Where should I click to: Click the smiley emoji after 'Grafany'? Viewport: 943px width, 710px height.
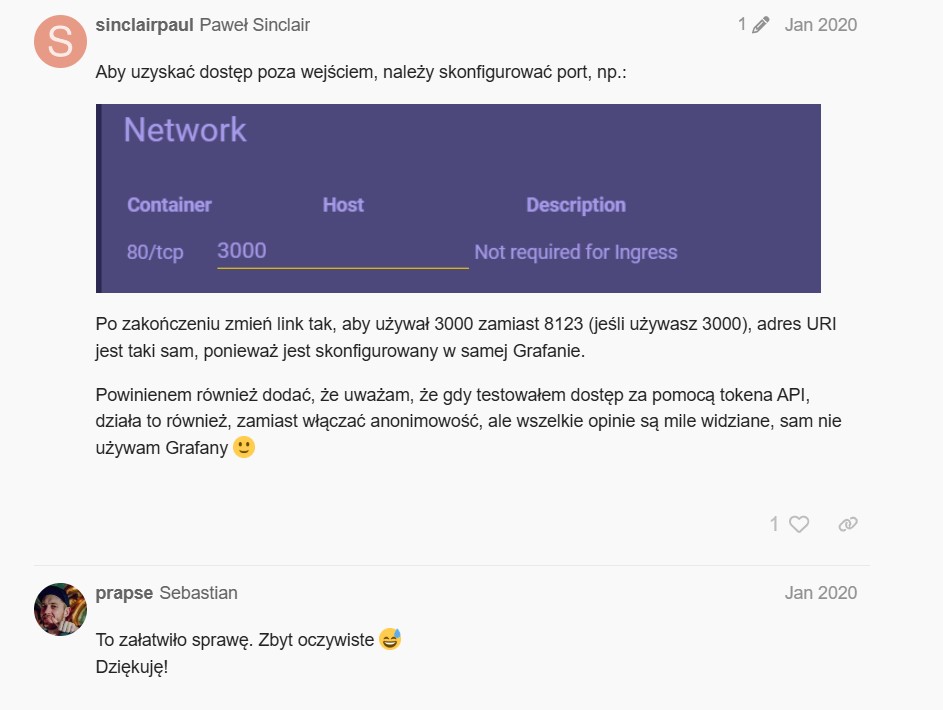click(x=244, y=447)
